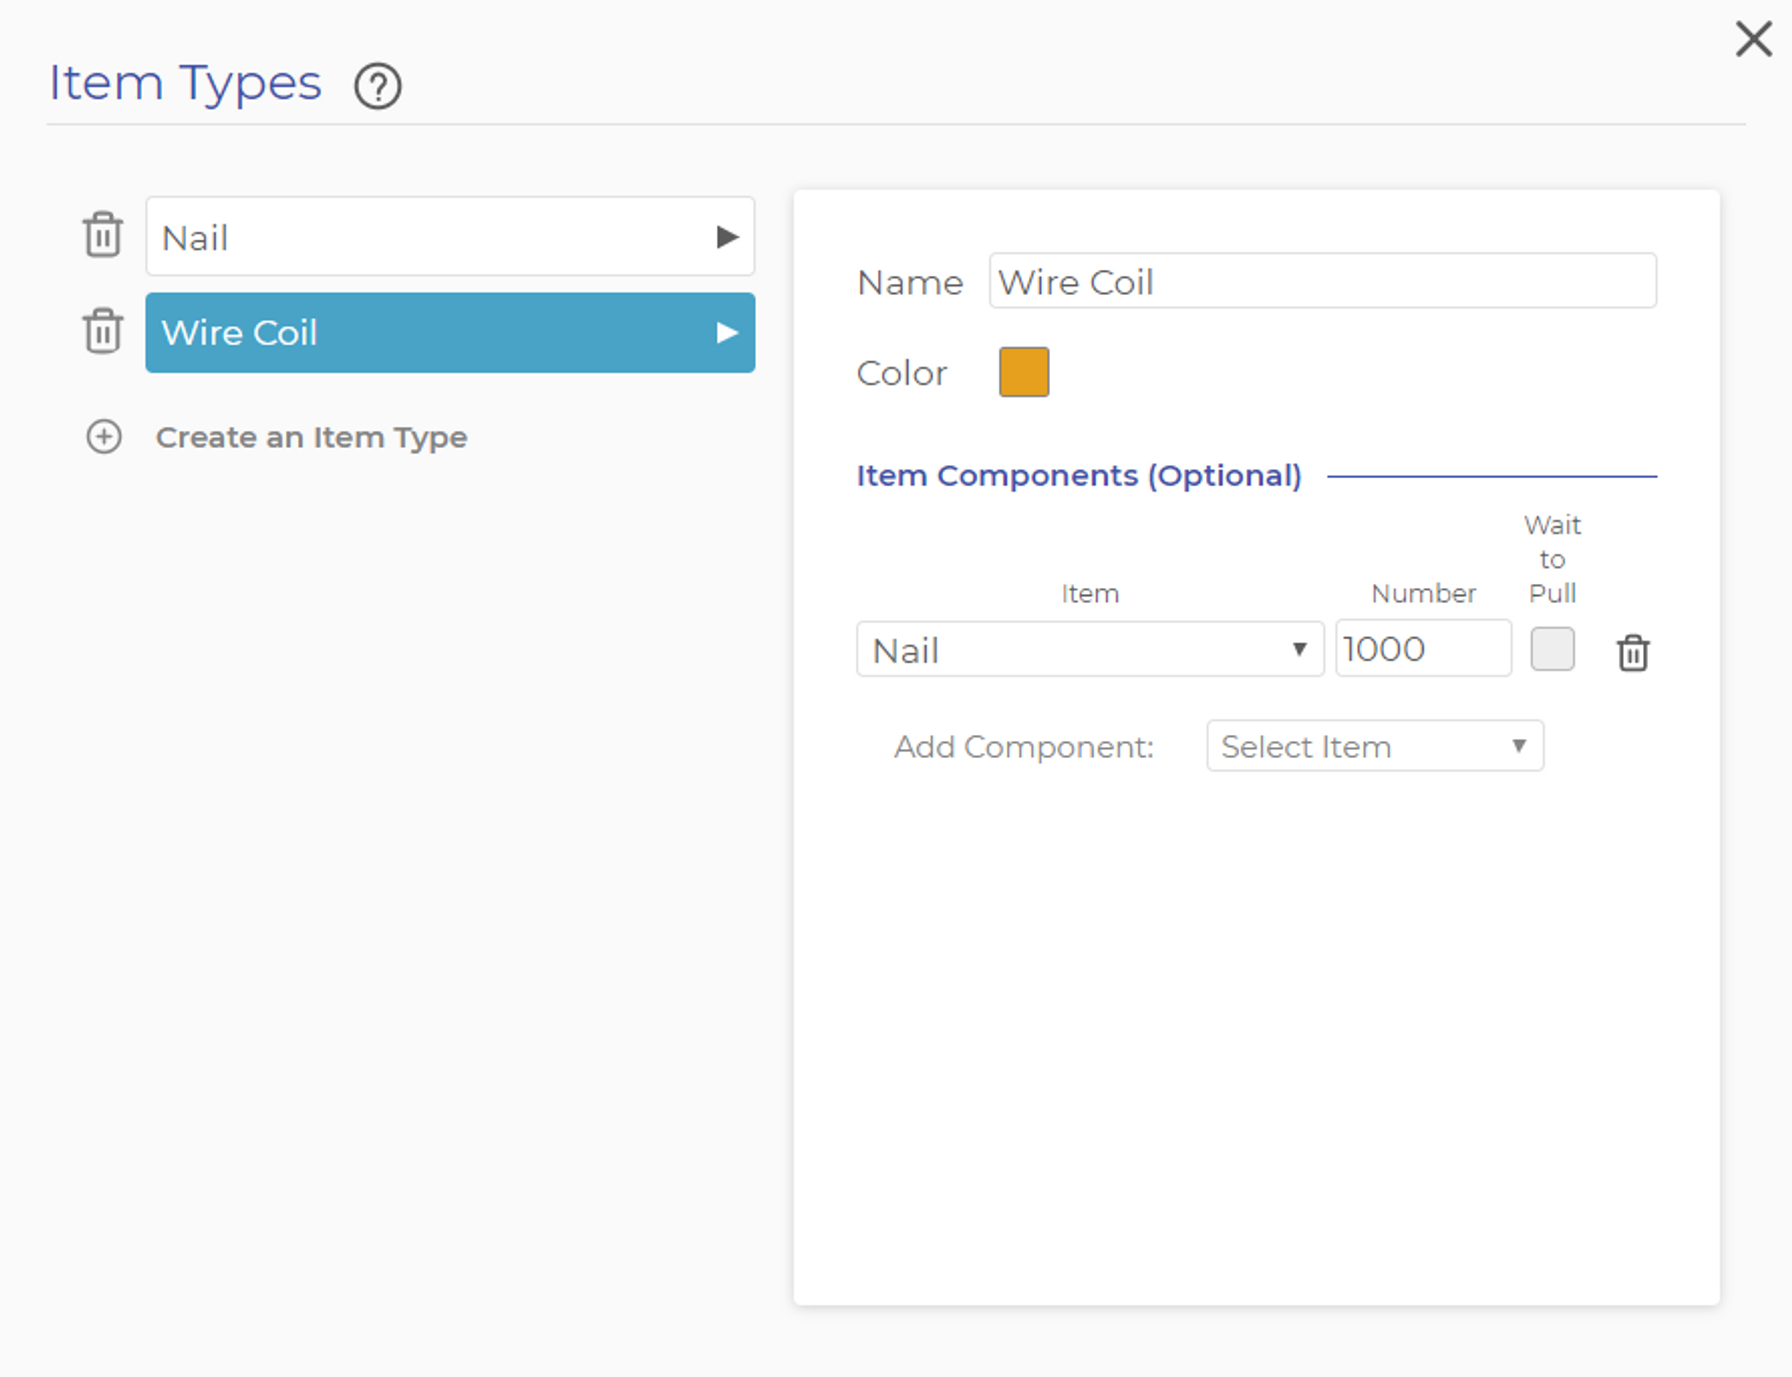Select the Nail item type in the list
The image size is (1792, 1377).
(x=430, y=237)
